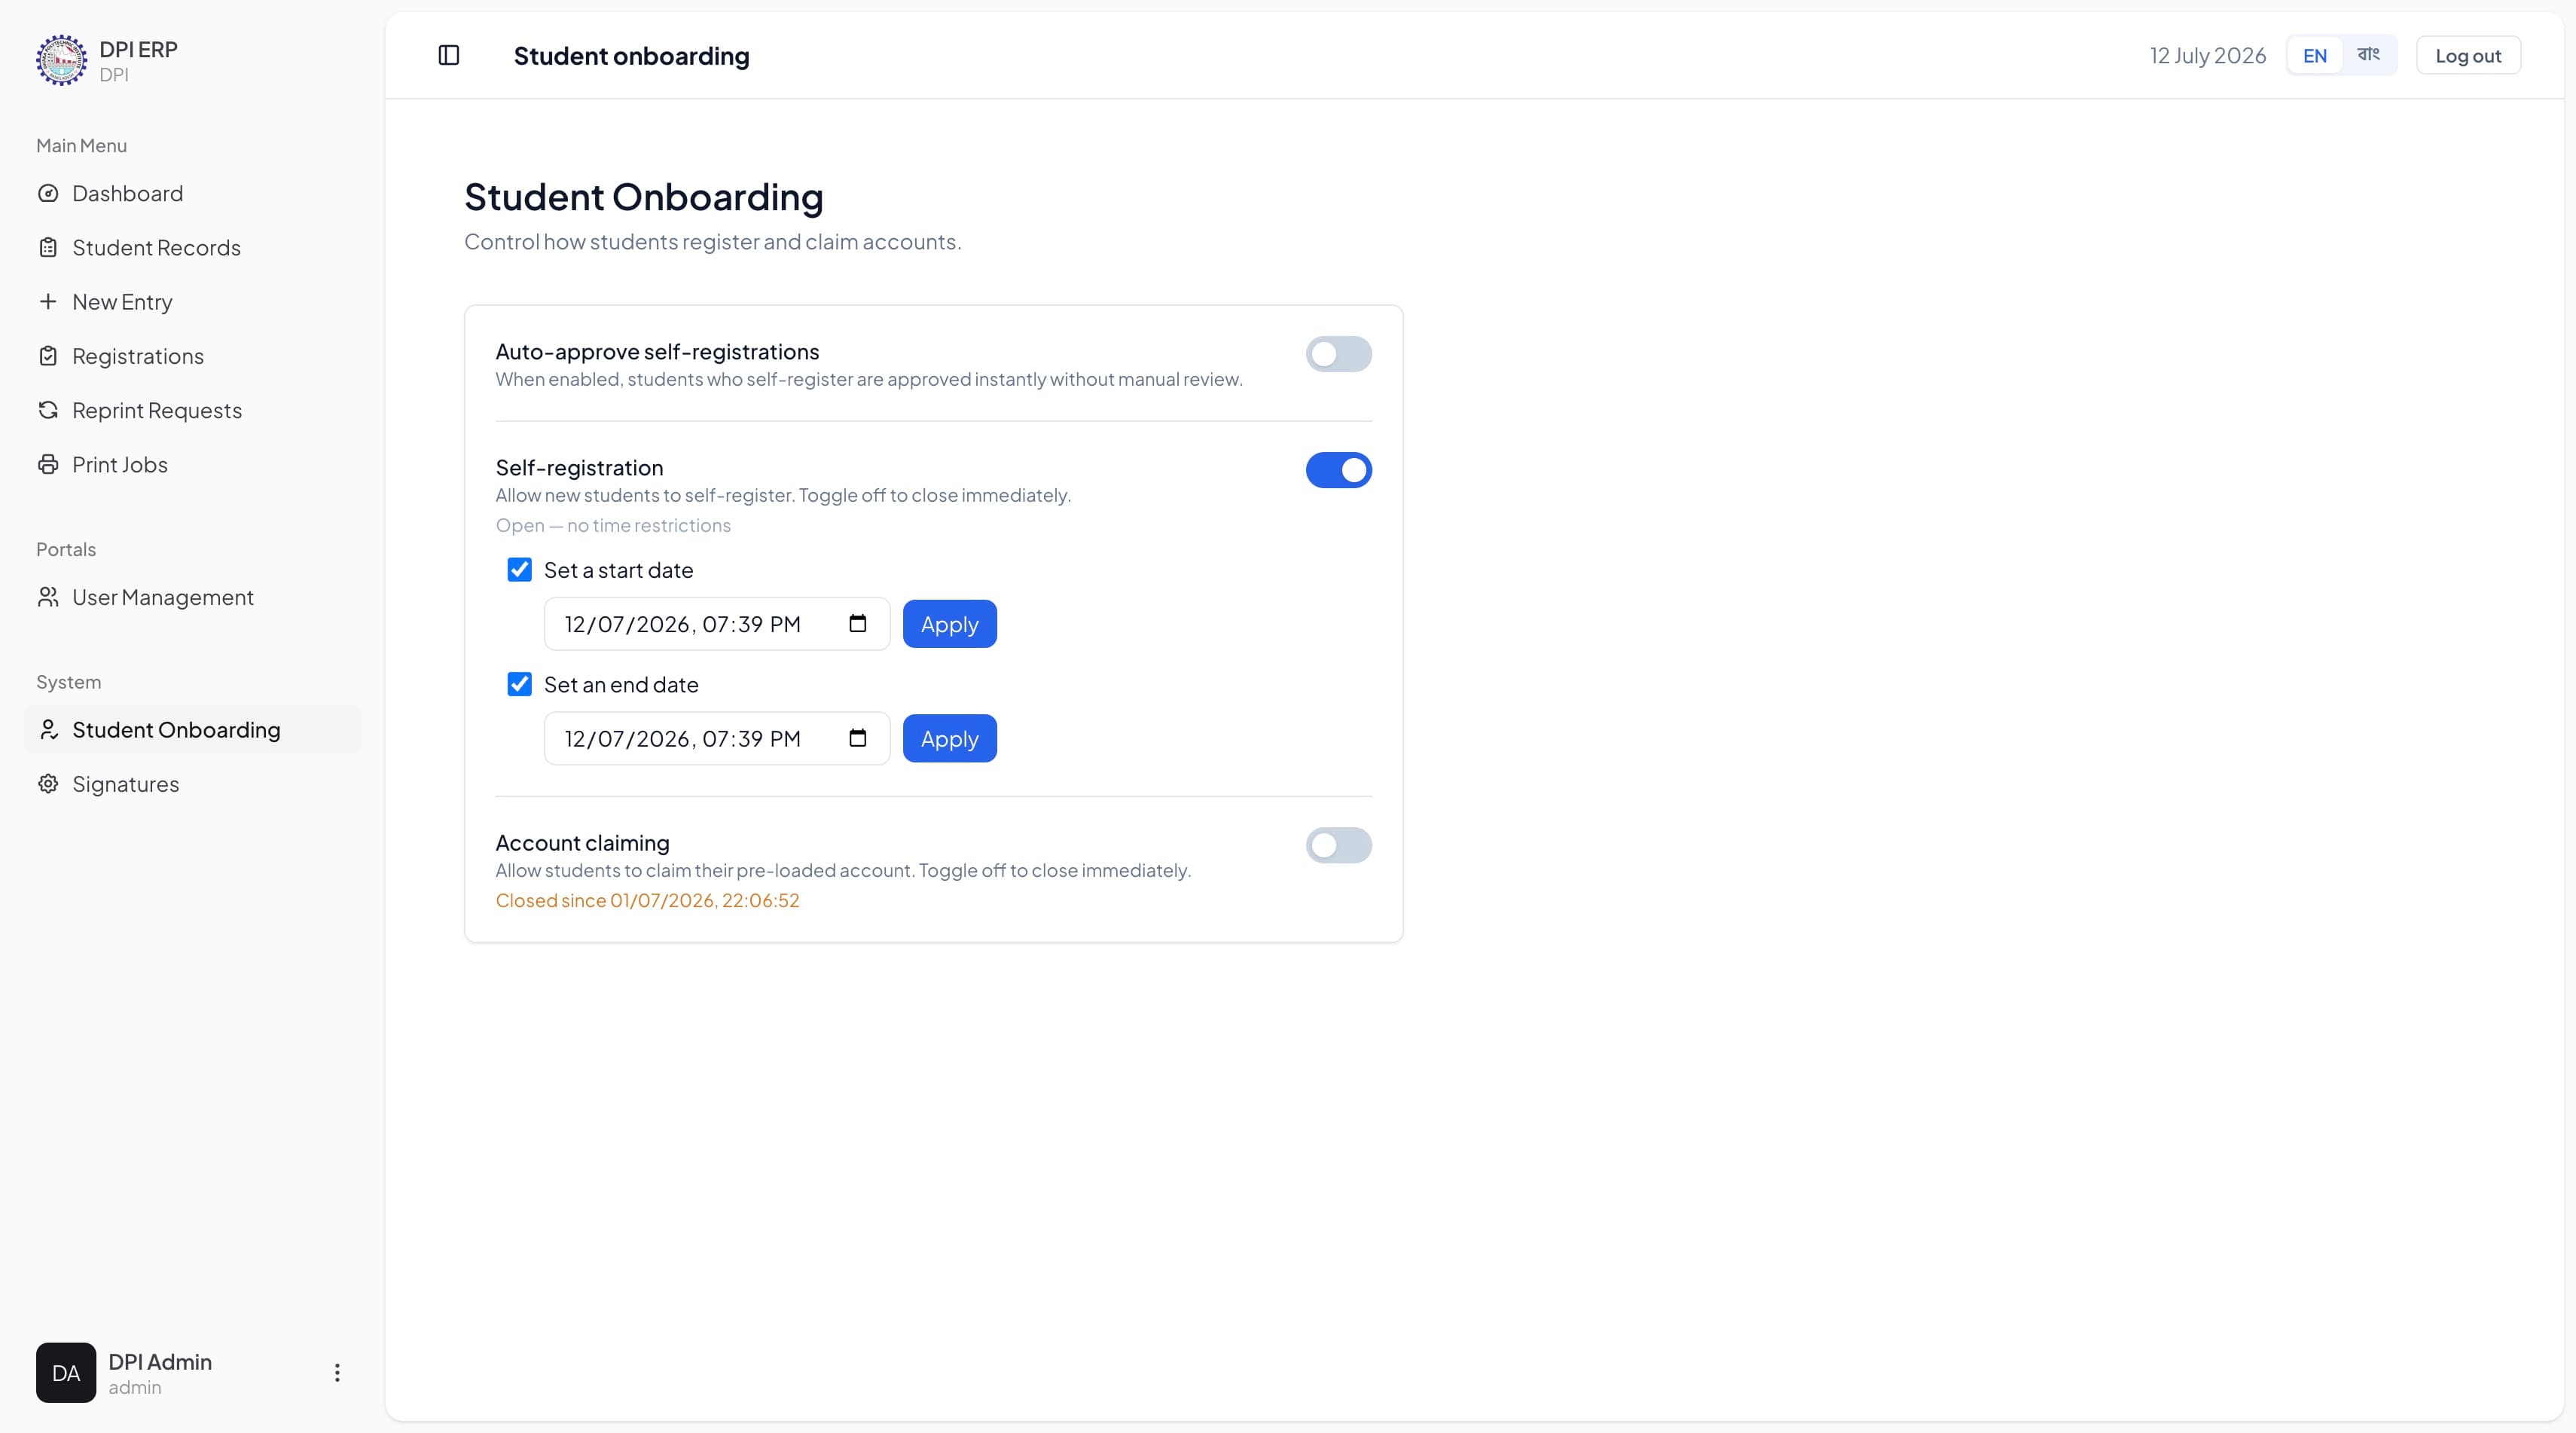Viewport: 2576px width, 1433px height.
Task: Uncheck Set an end date checkbox
Action: [x=519, y=685]
